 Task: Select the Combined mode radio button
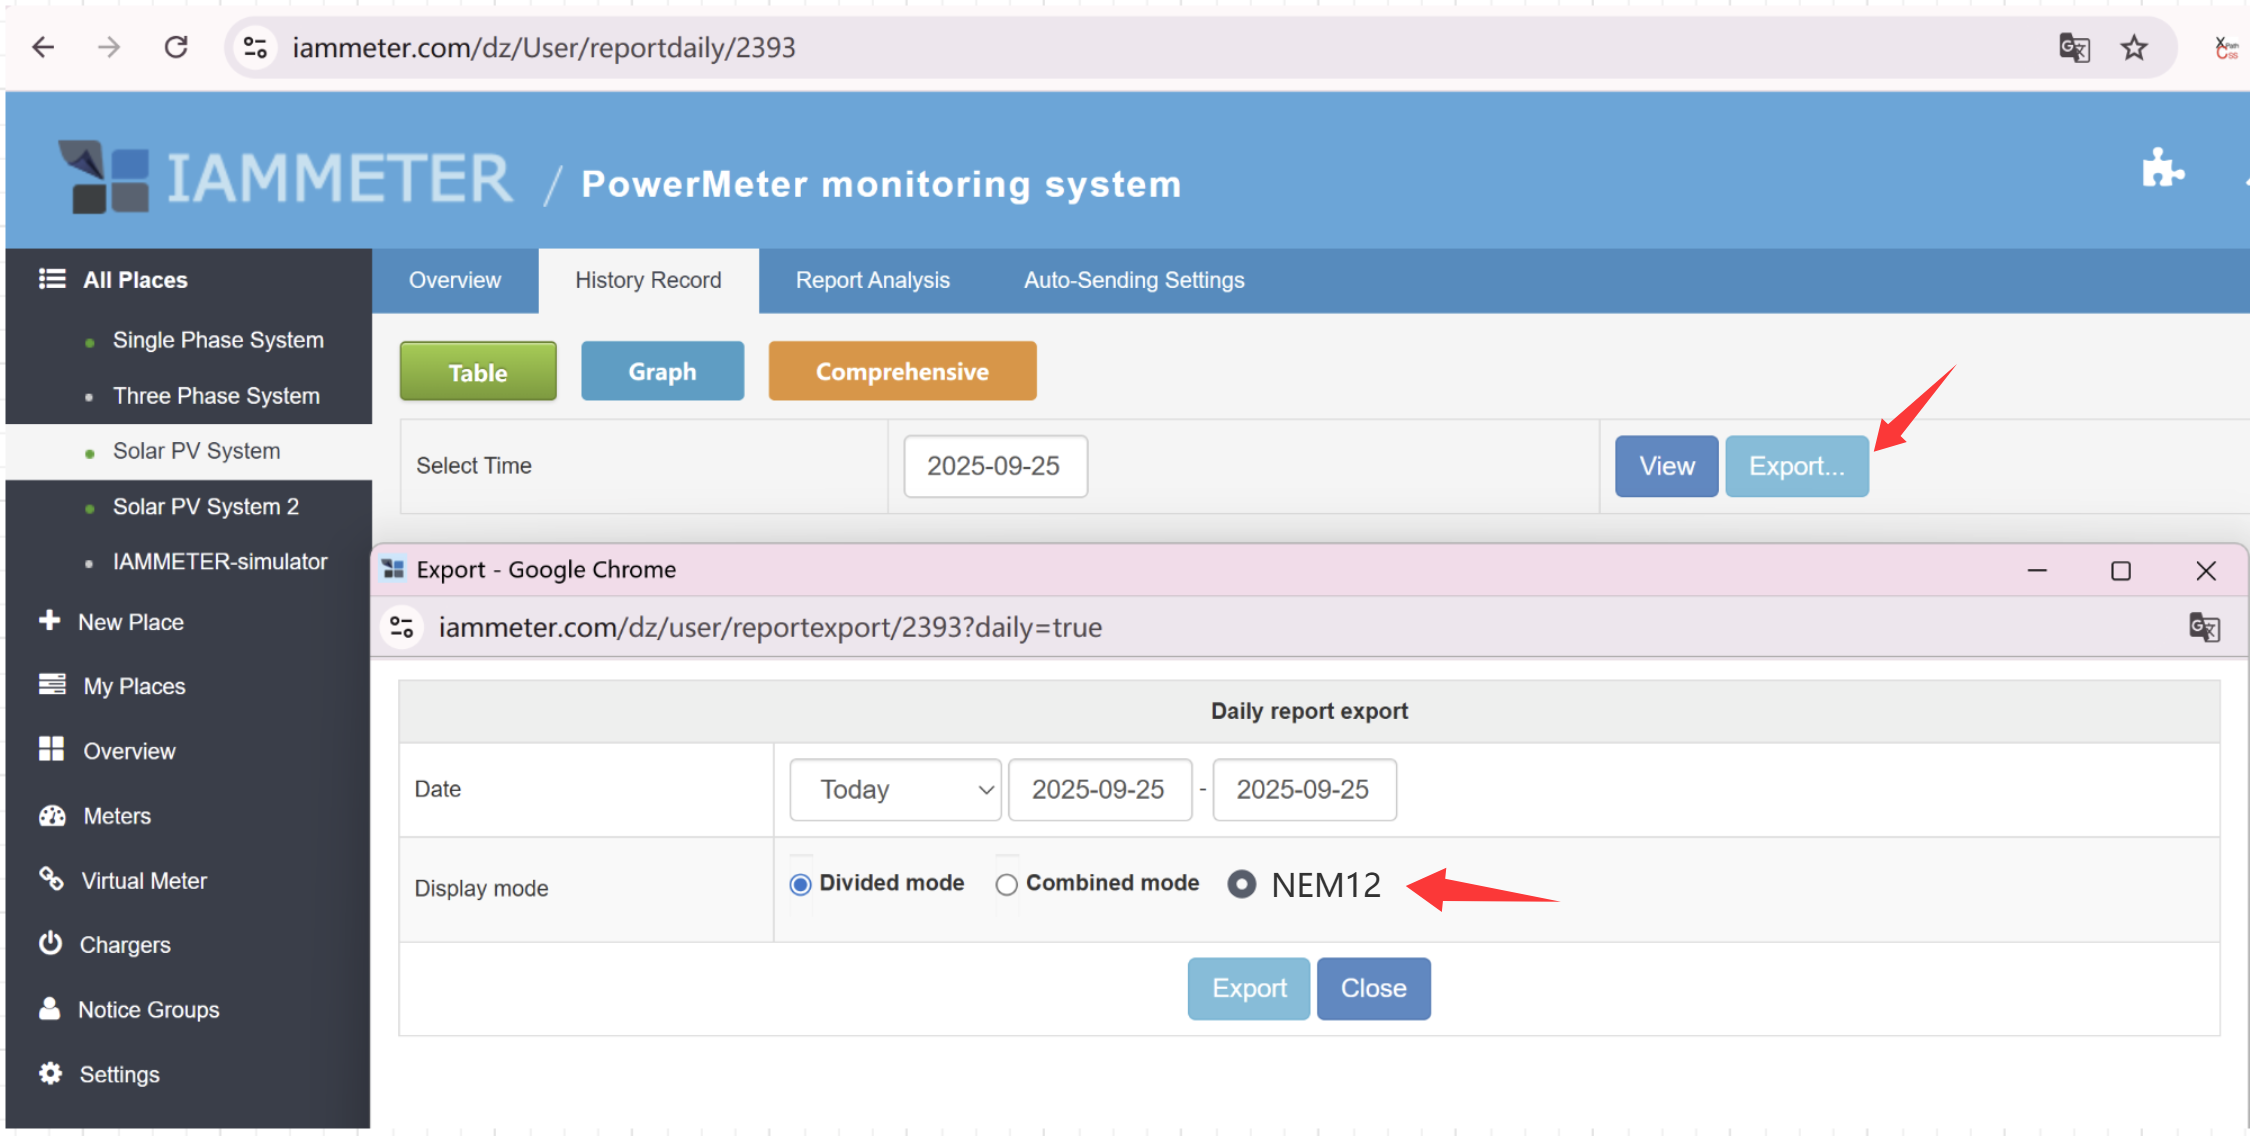[x=1006, y=885]
